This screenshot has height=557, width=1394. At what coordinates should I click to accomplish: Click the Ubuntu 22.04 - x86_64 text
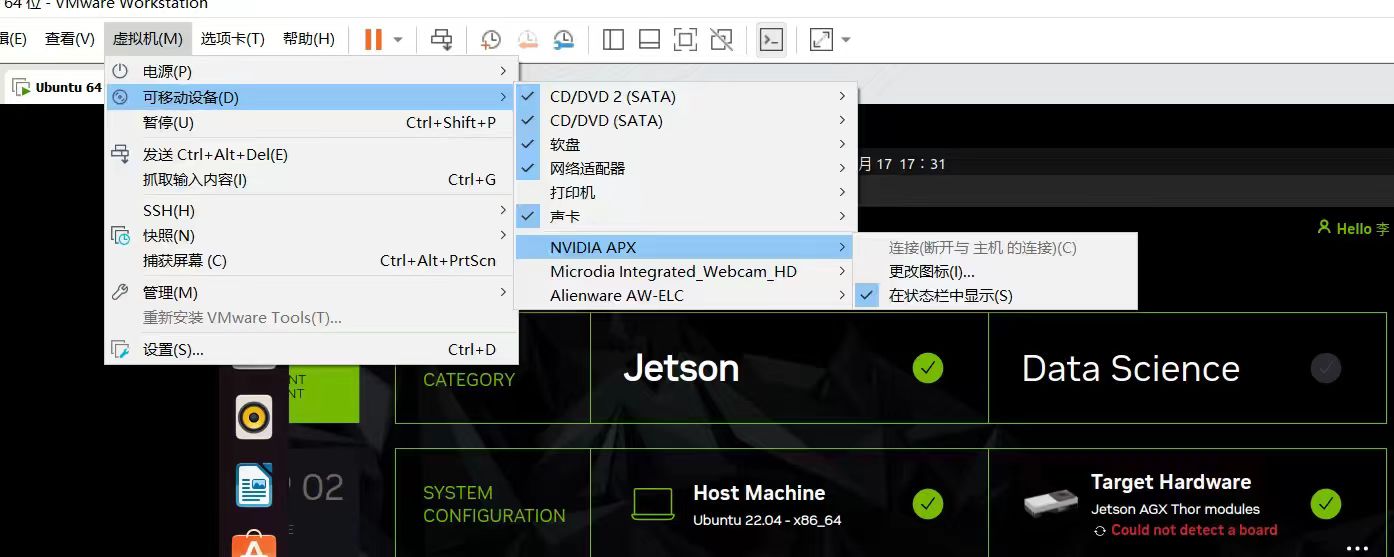click(x=767, y=520)
